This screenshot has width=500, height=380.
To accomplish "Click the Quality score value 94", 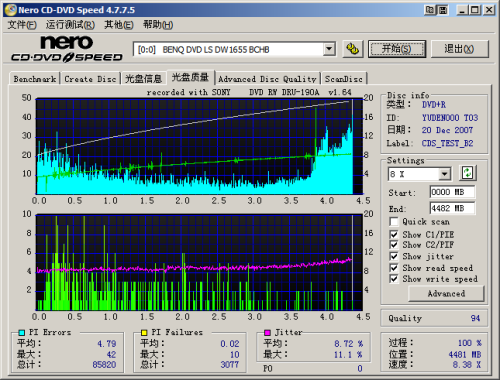I will click(x=475, y=318).
